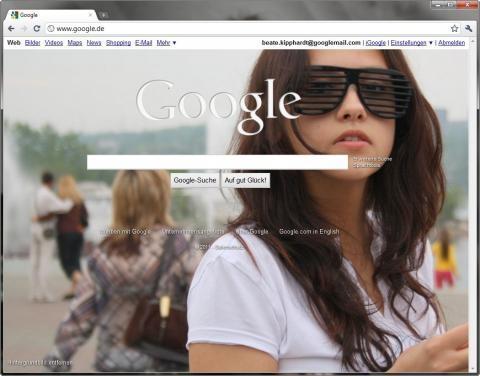Viewport: 480px width, 376px height.
Task: Open the Maps link
Action: (x=75, y=43)
